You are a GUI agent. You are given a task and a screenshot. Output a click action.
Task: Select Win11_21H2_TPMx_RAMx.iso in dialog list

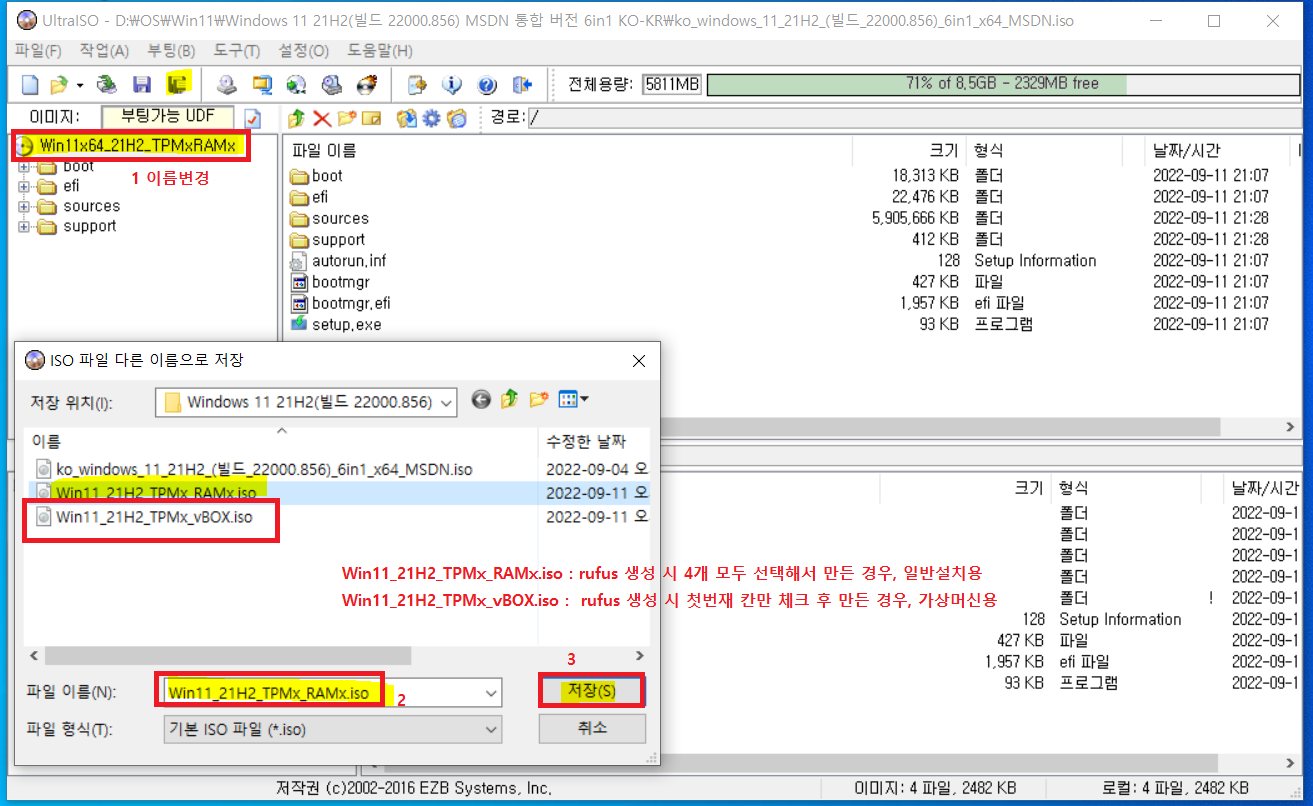[156, 493]
